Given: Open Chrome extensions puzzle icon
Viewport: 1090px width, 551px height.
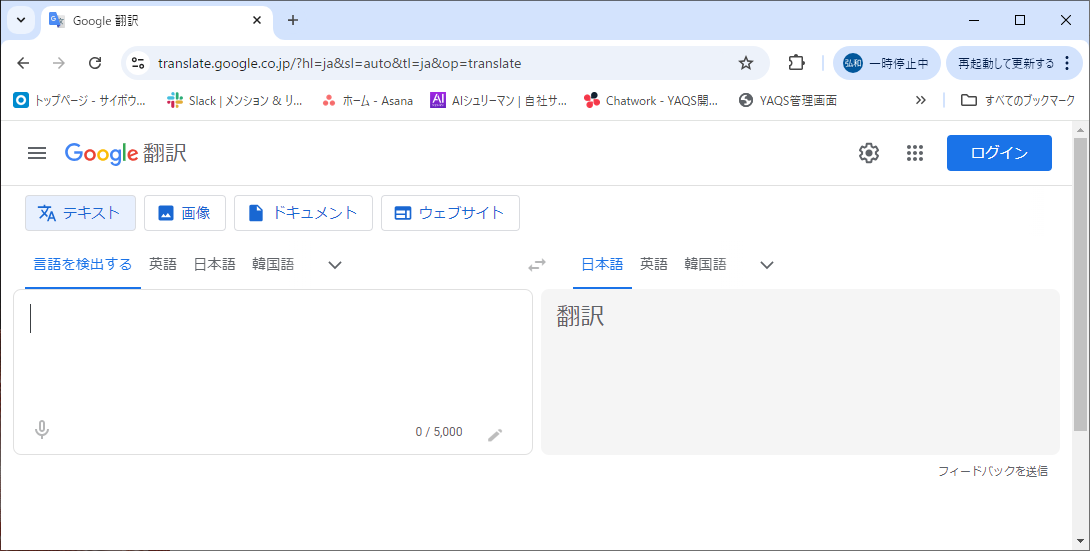Looking at the screenshot, I should click(x=797, y=63).
